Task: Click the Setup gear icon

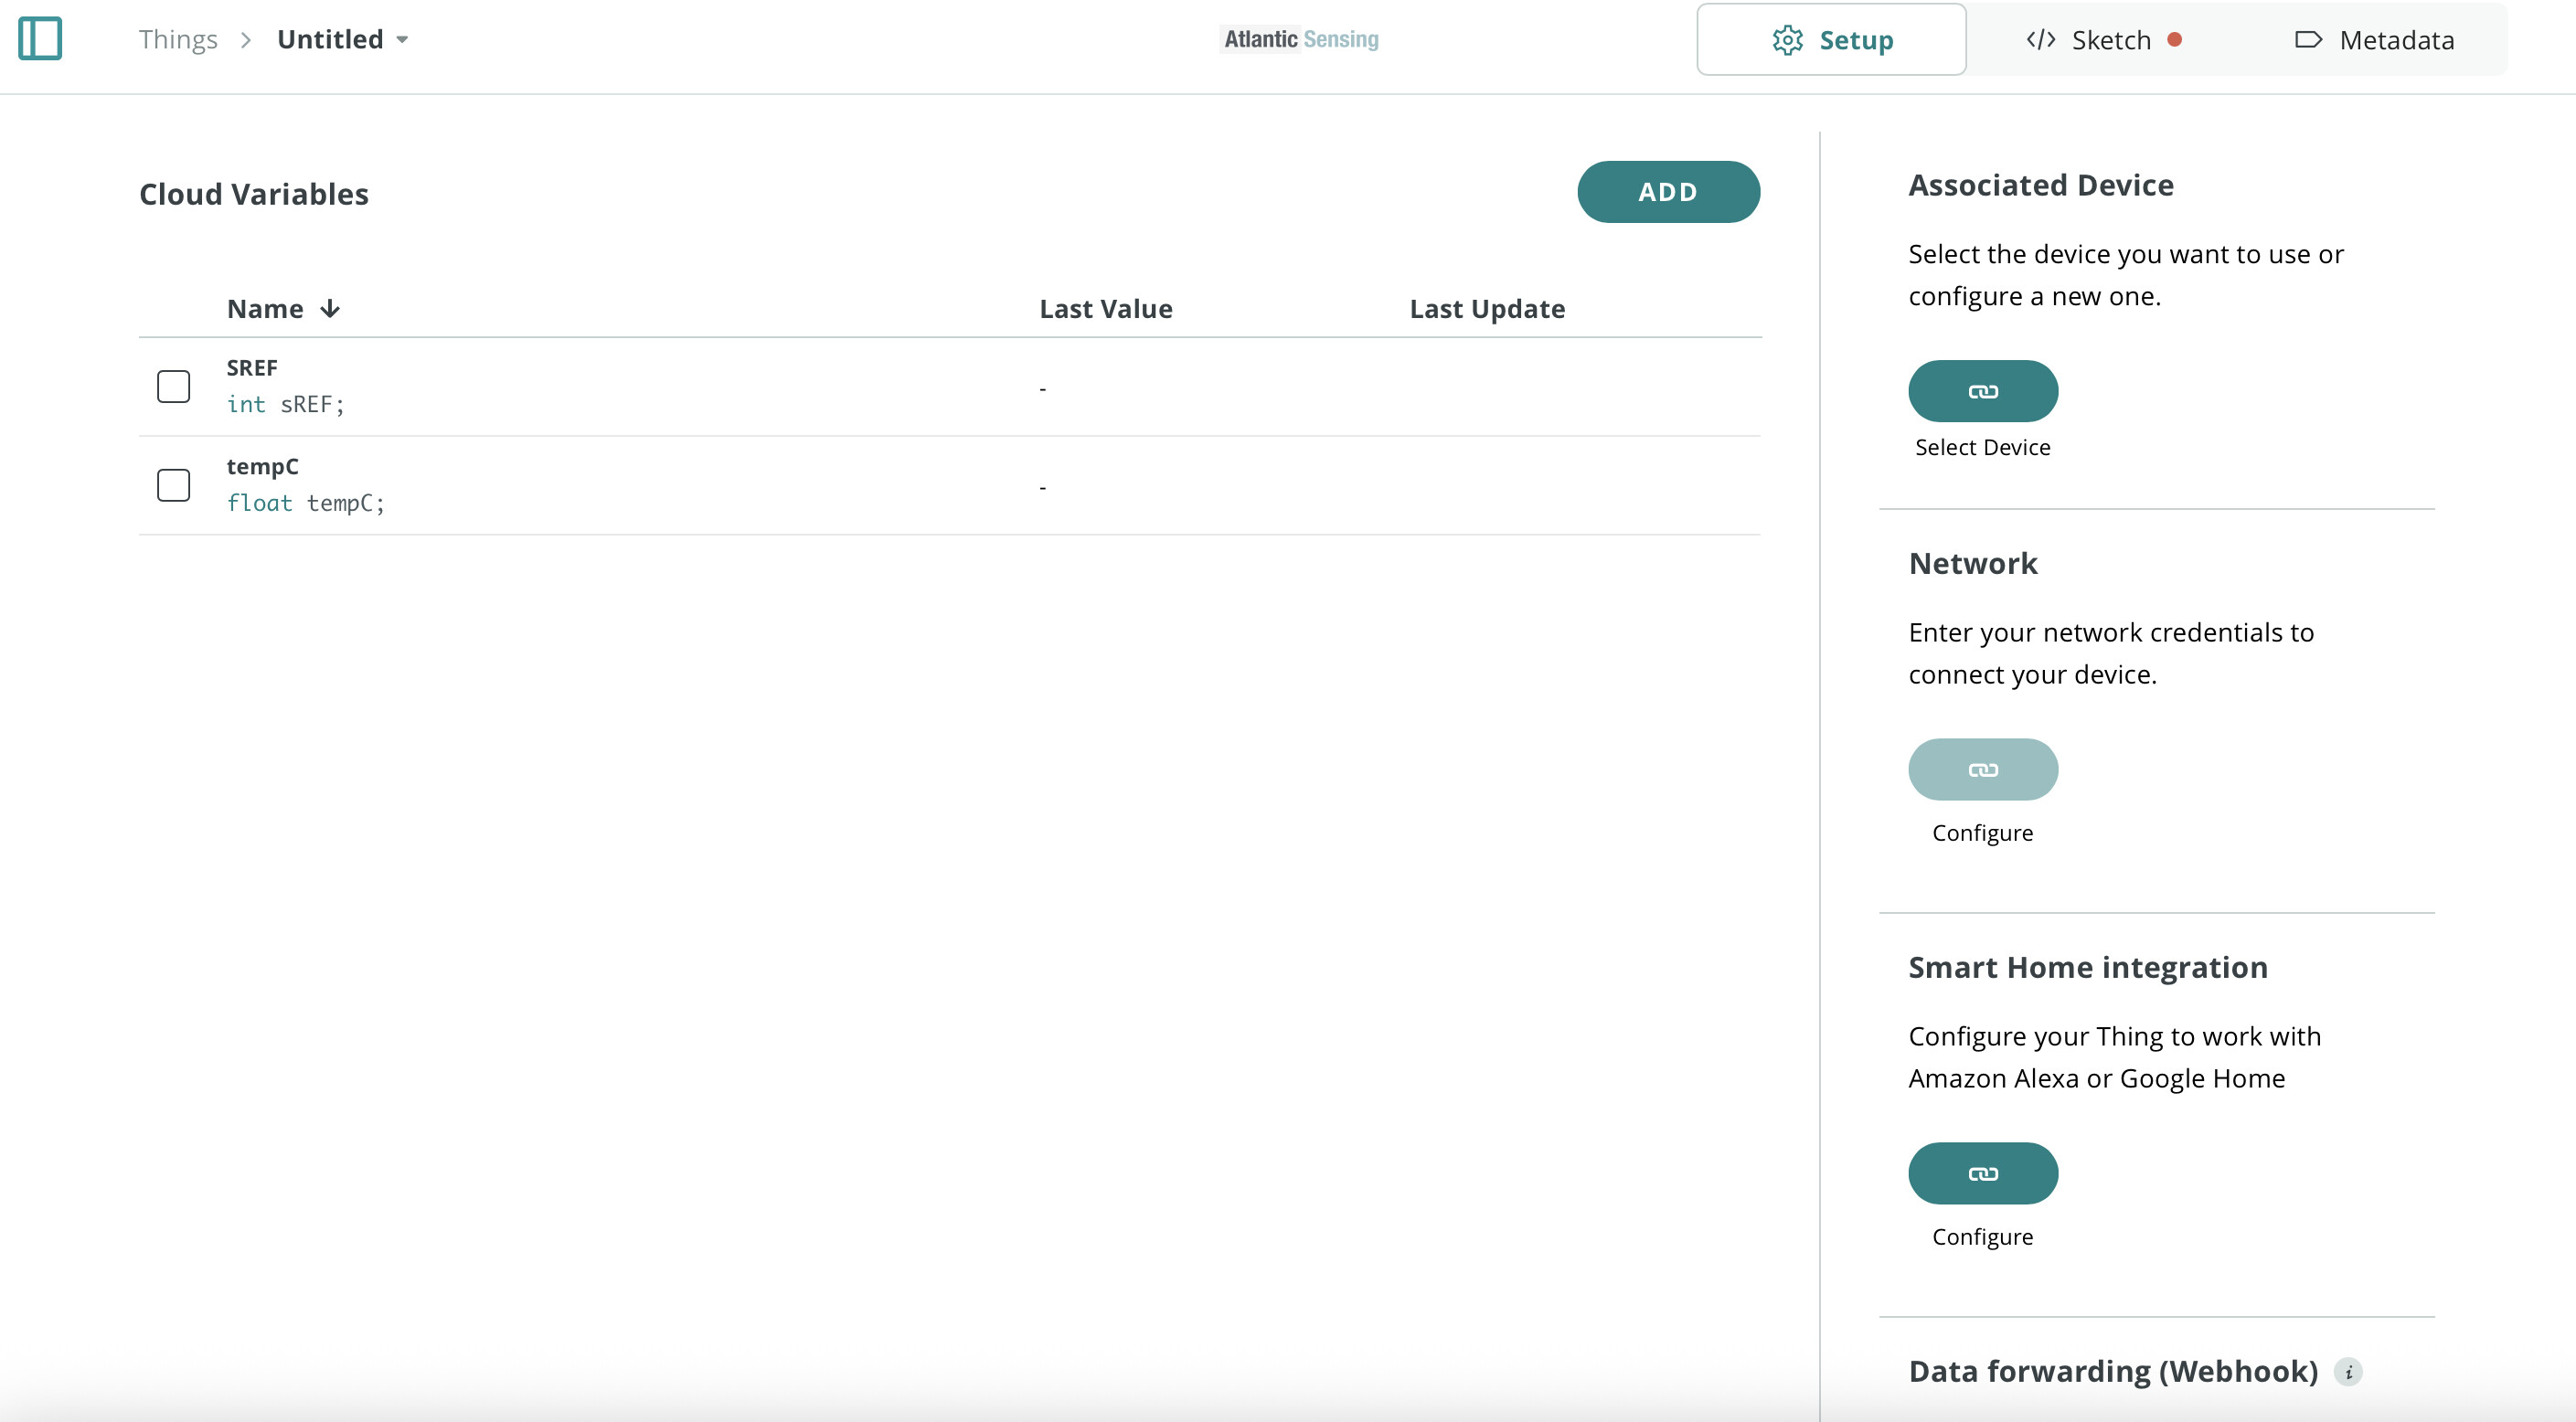Action: point(1787,40)
